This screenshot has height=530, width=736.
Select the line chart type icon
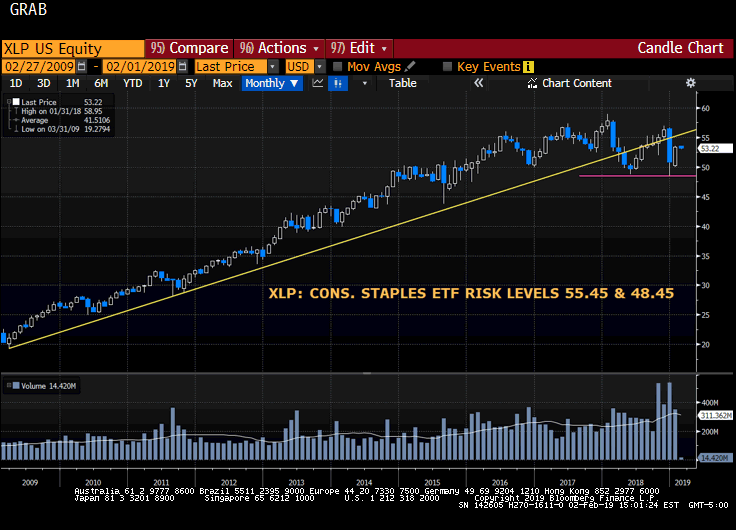click(318, 83)
